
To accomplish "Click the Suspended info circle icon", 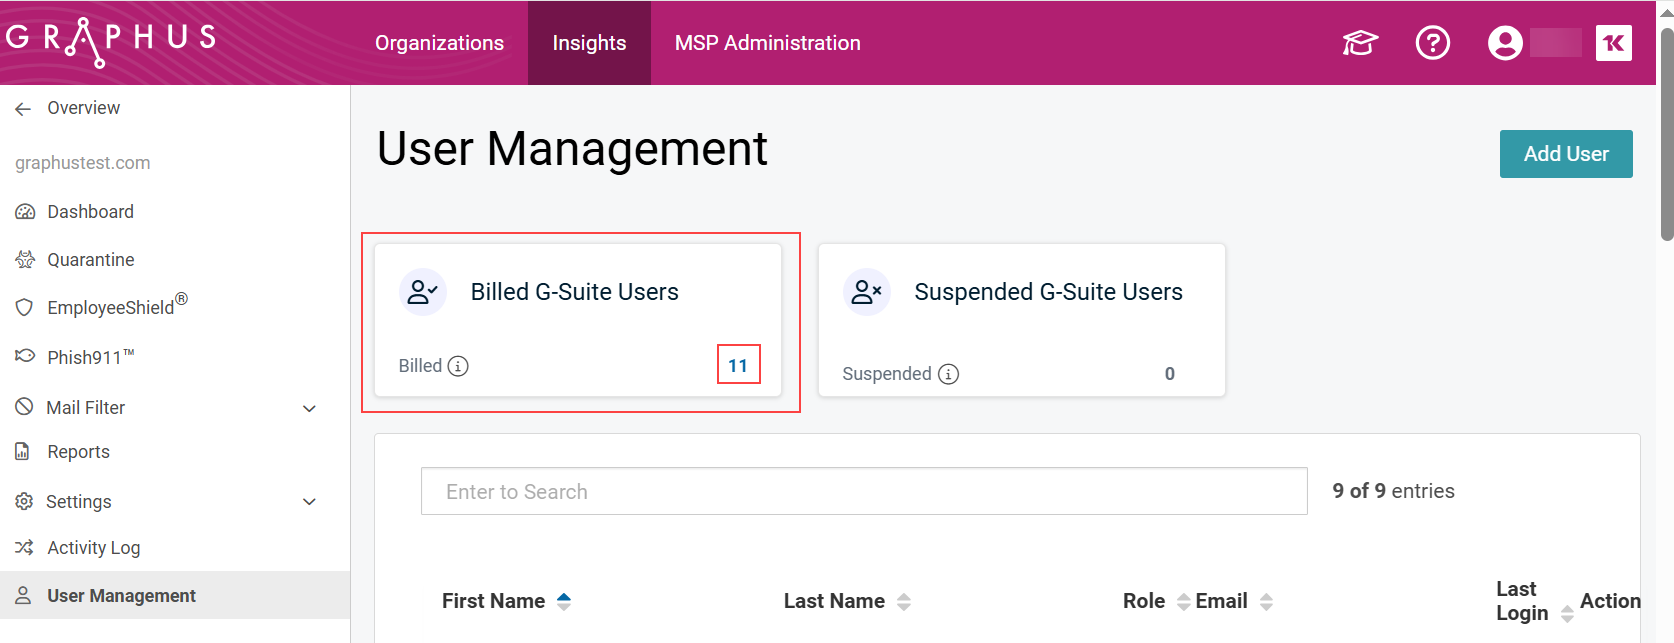I will point(948,374).
